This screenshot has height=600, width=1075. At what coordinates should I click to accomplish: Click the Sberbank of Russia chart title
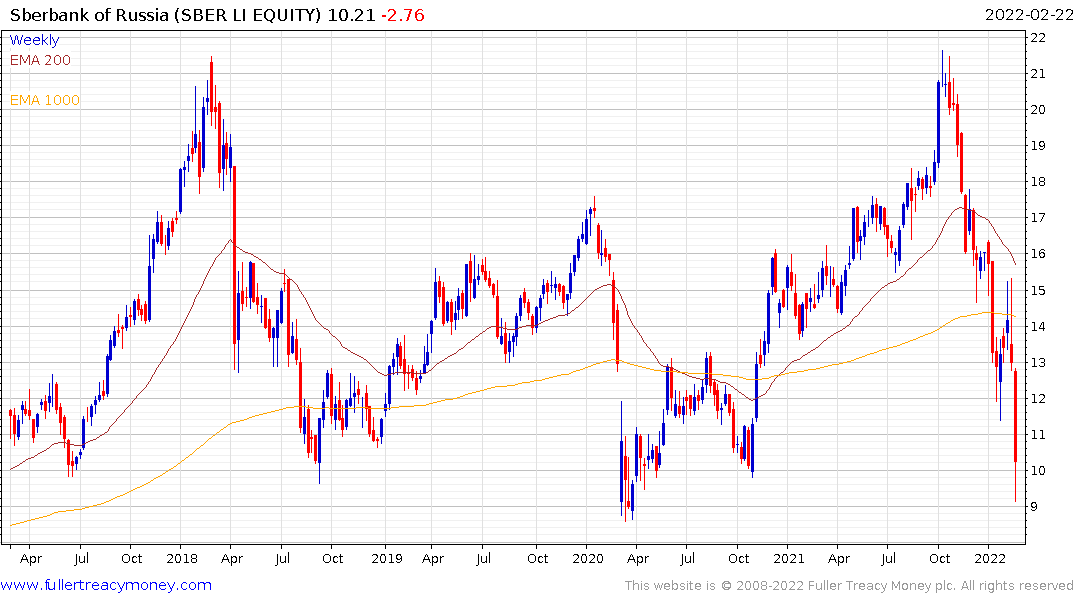165,15
